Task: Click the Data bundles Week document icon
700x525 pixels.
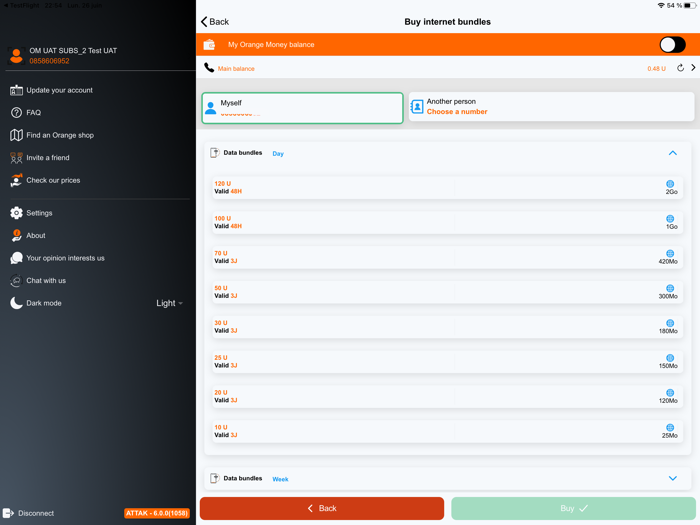Action: coord(215,478)
